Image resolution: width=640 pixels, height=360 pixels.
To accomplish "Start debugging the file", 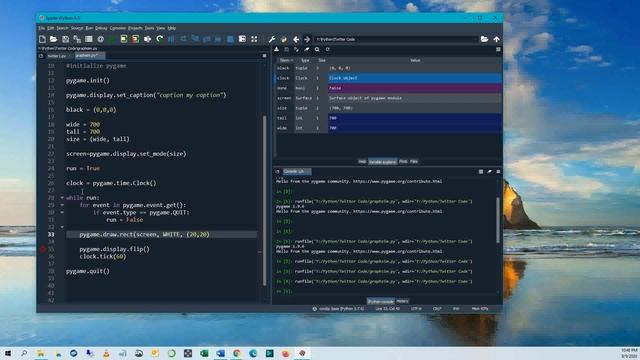I will tap(171, 39).
